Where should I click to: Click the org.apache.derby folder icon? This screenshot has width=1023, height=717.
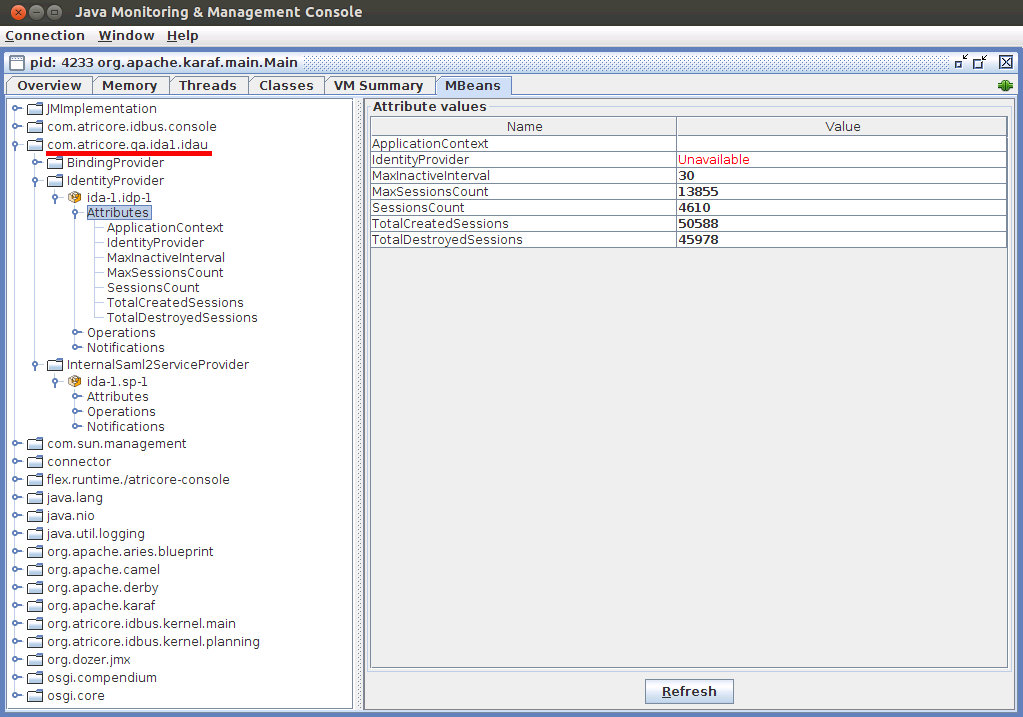click(35, 588)
